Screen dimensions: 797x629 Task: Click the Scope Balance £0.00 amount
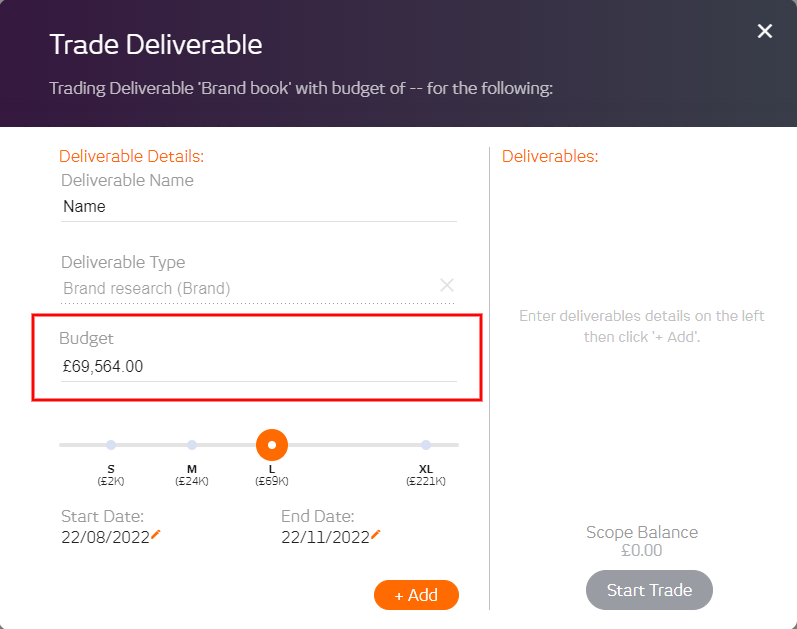(641, 550)
